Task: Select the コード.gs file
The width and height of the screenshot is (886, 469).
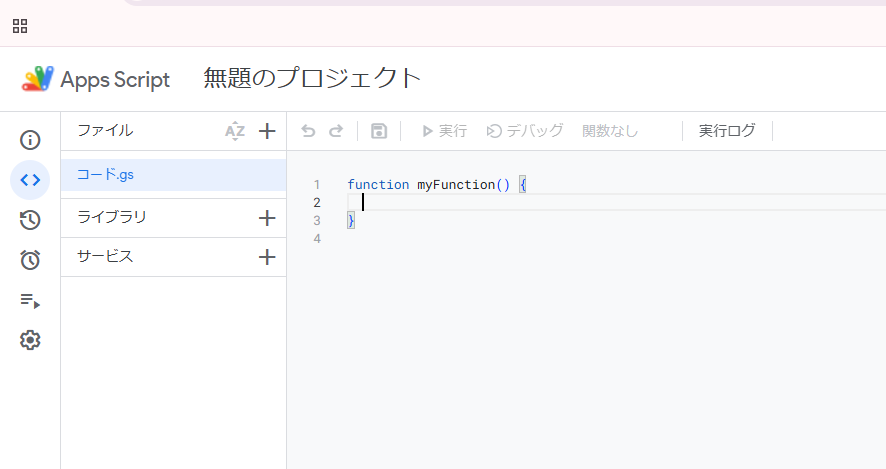Action: tap(173, 175)
